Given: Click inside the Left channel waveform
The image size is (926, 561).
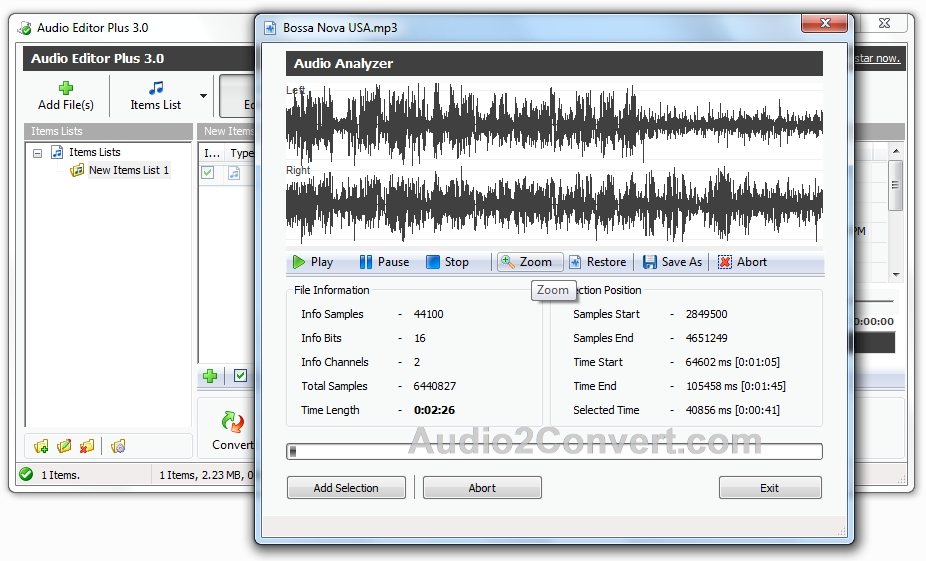Looking at the screenshot, I should (x=554, y=123).
